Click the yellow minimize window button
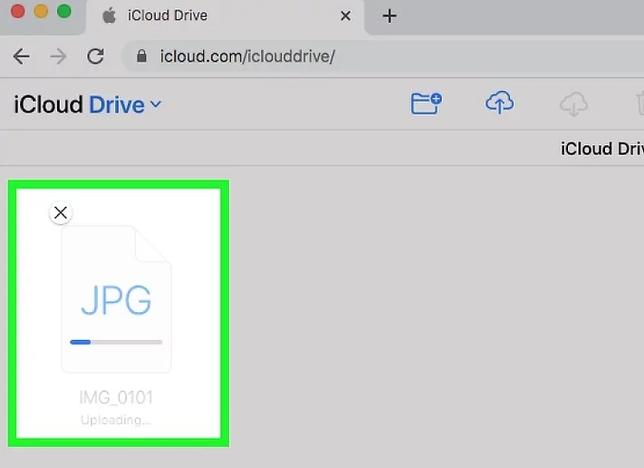Viewport: 644px width, 468px height. pos(41,11)
